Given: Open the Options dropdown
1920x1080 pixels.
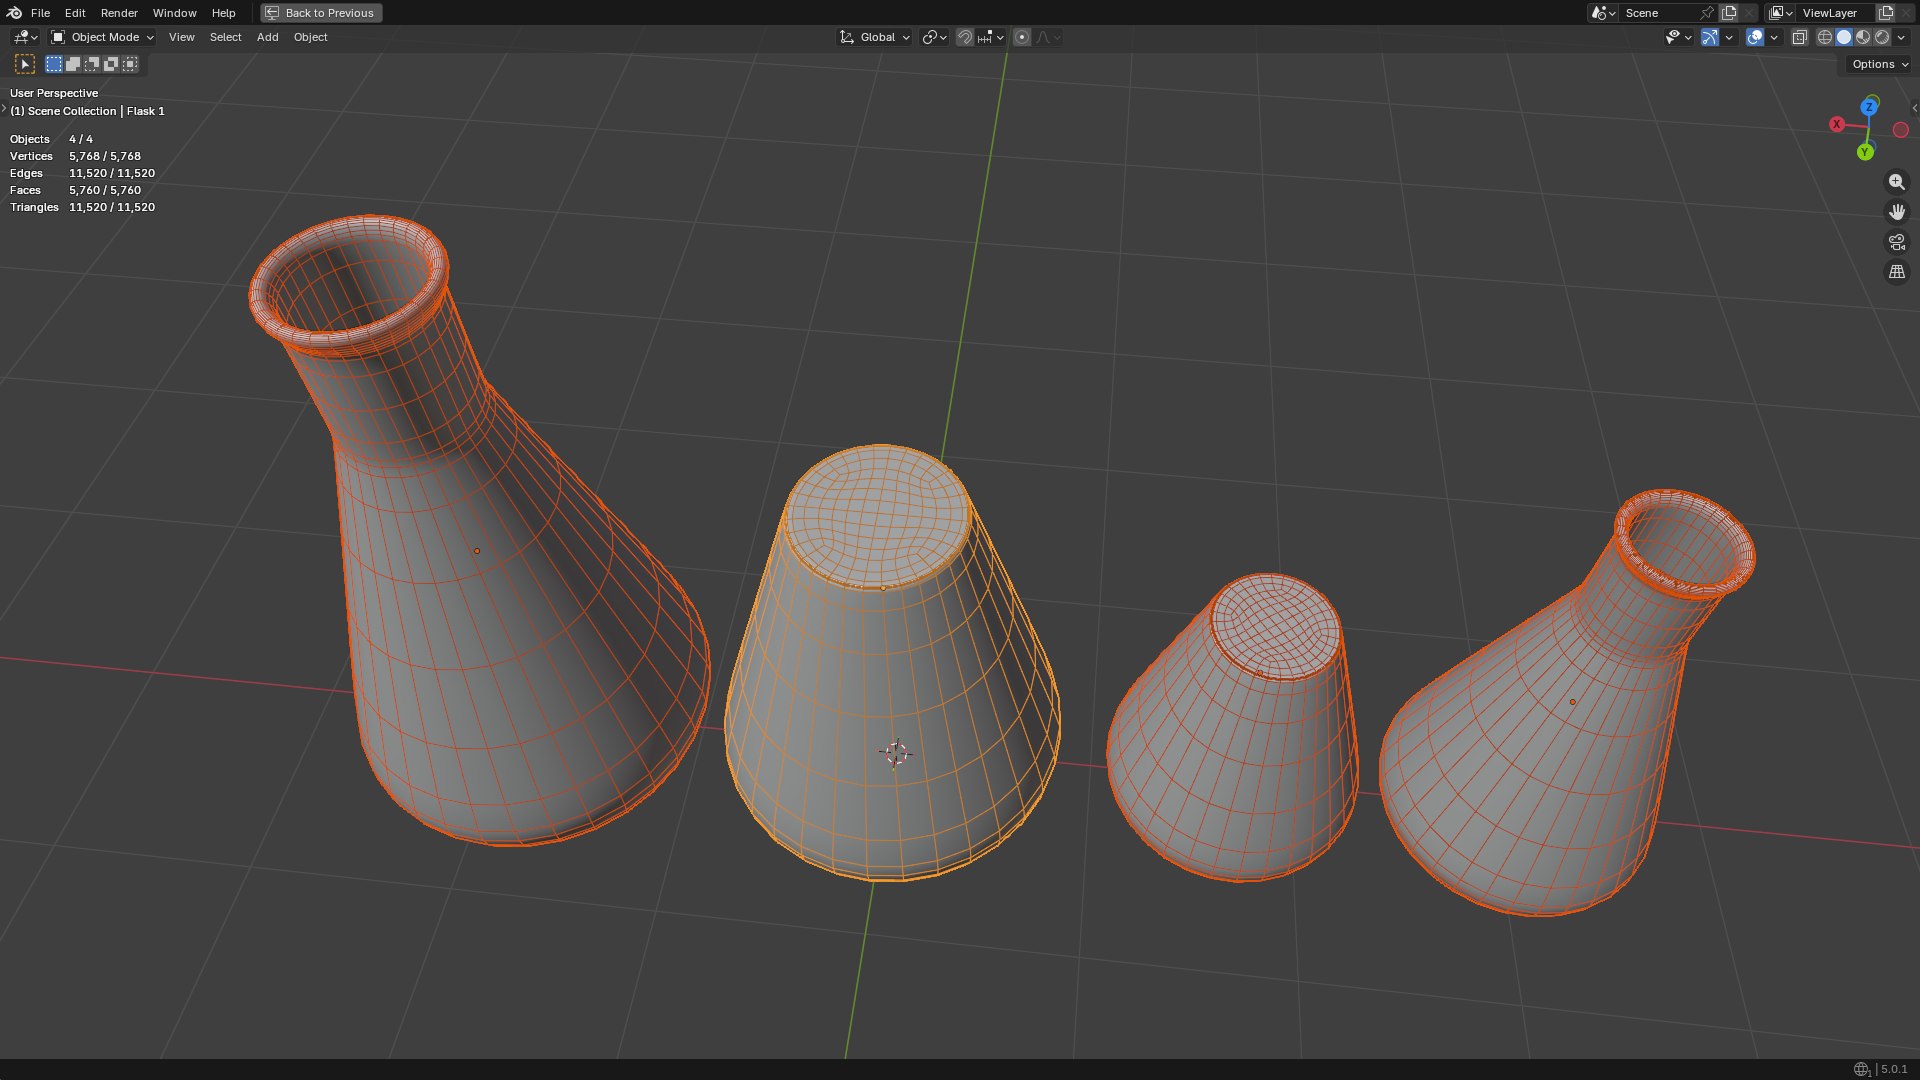Looking at the screenshot, I should pos(1880,64).
